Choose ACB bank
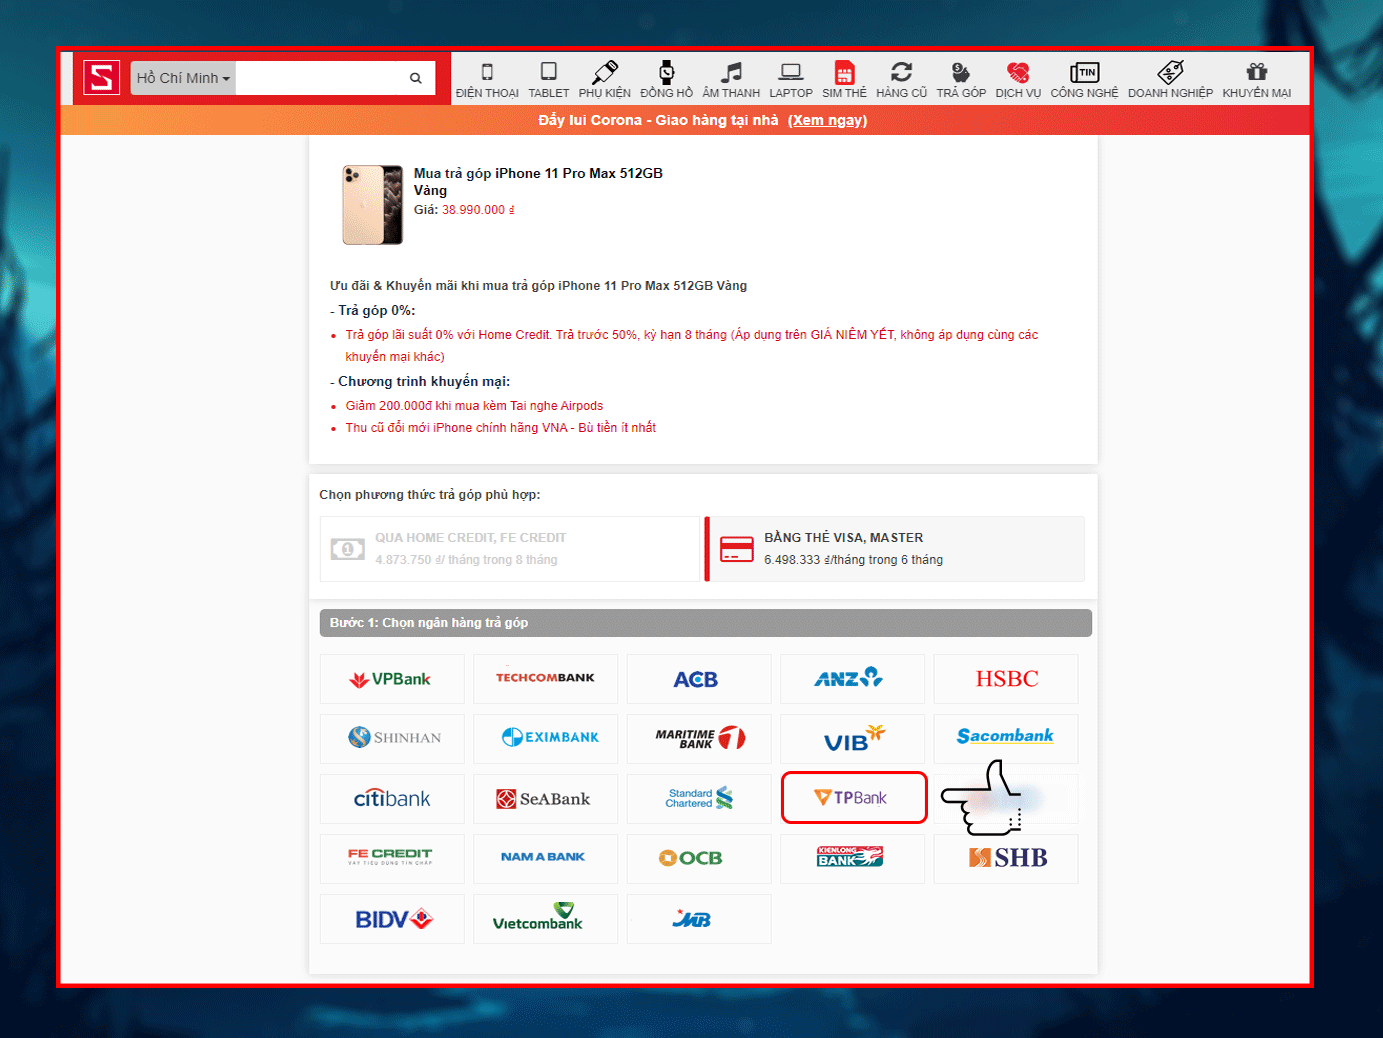The height and width of the screenshot is (1038, 1383). (x=699, y=679)
